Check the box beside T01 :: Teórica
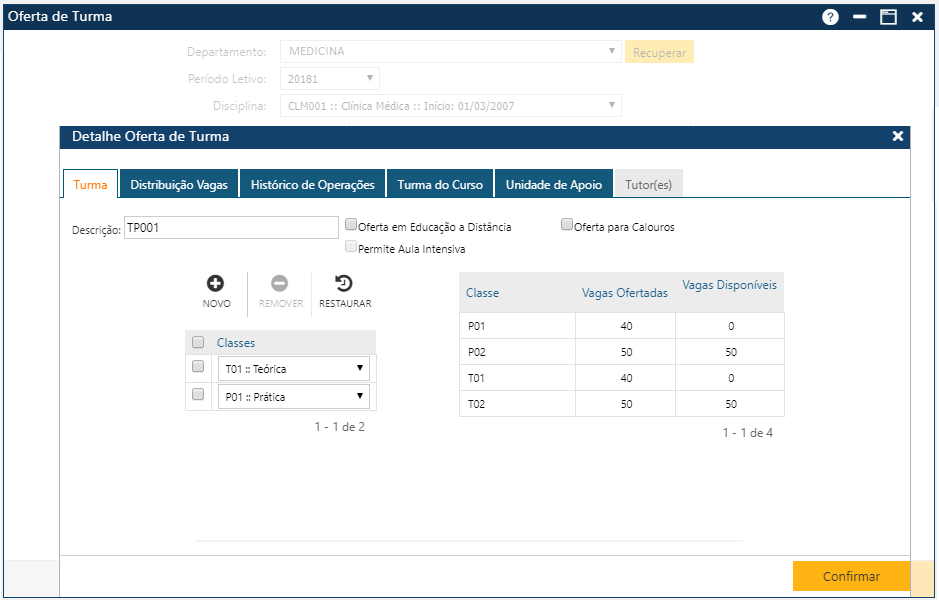Screen dimensions: 939x602 [198, 367]
